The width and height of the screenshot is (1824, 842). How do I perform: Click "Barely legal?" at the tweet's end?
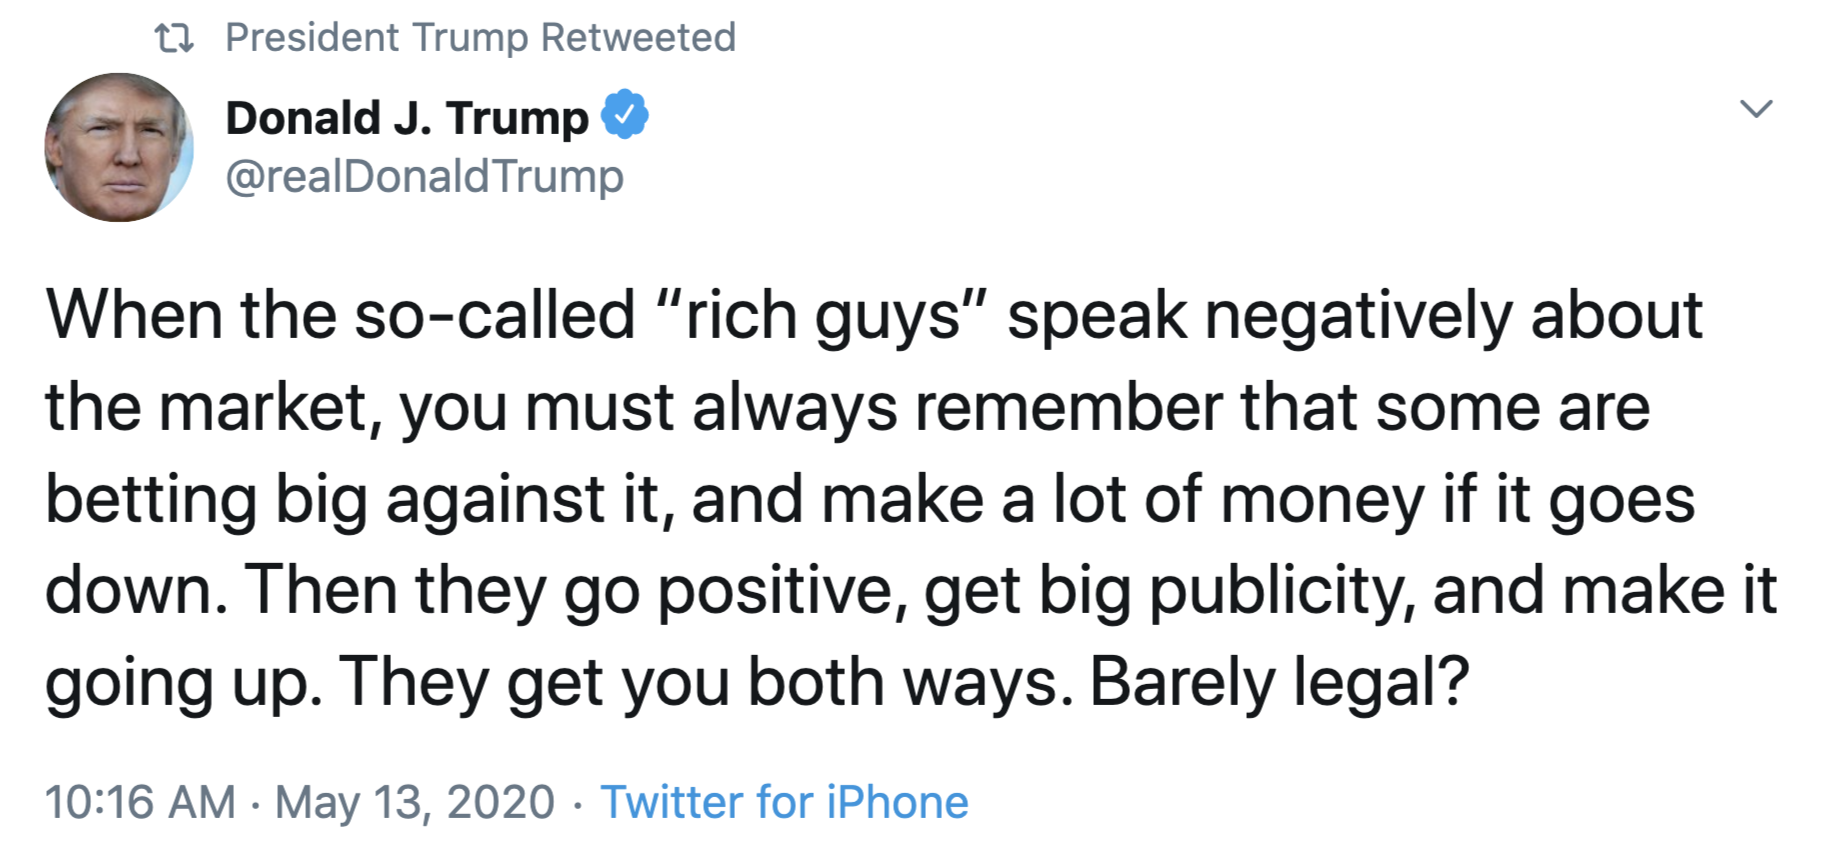coord(1279,683)
